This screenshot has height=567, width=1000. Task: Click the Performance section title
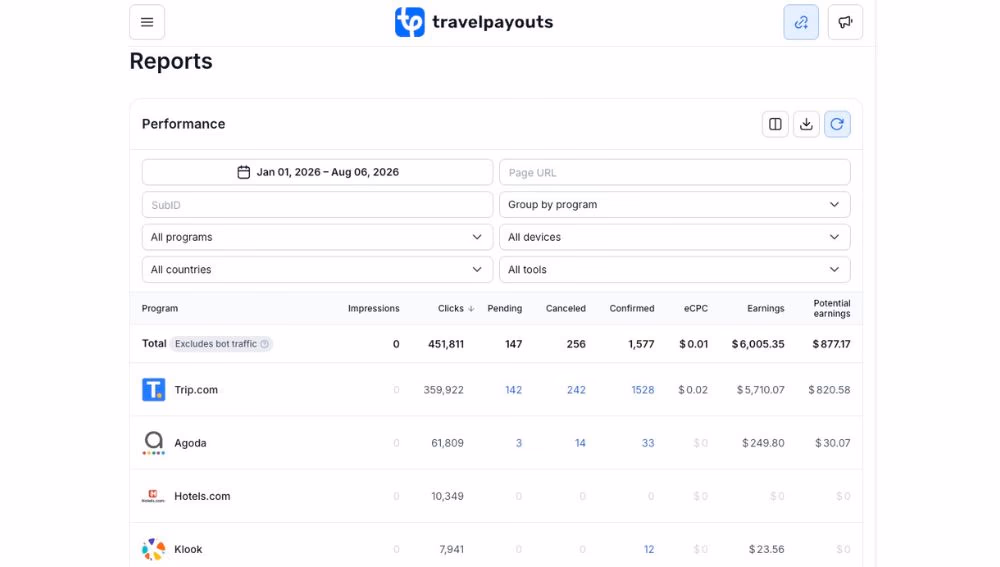click(184, 124)
